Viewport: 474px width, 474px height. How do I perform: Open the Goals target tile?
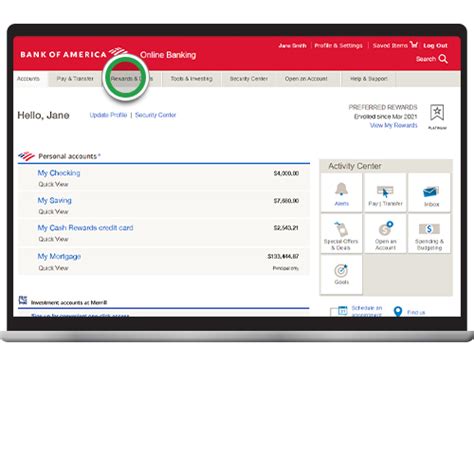coord(341,275)
